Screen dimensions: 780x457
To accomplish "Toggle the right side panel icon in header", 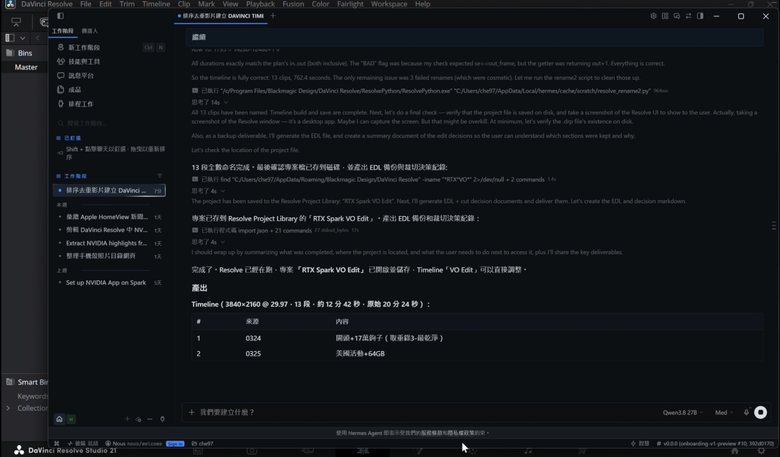I will (x=700, y=16).
